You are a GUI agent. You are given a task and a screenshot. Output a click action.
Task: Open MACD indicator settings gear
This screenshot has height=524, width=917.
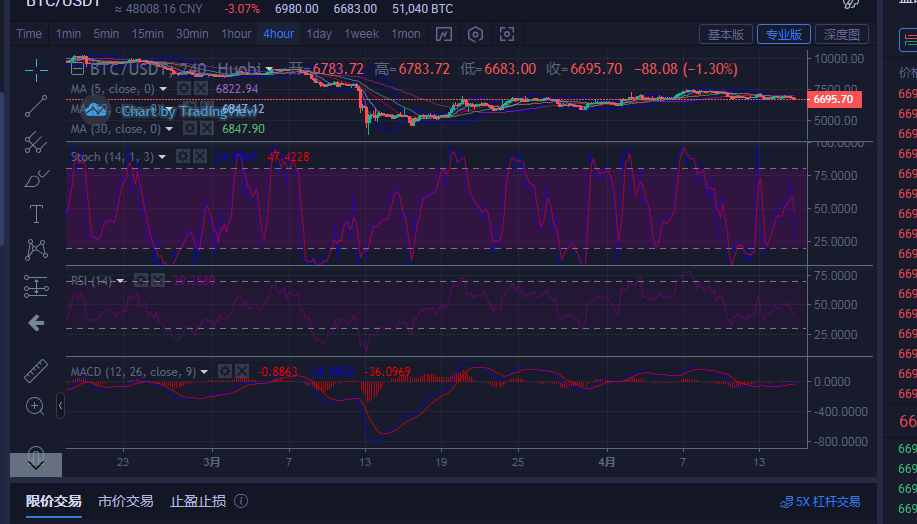point(225,371)
